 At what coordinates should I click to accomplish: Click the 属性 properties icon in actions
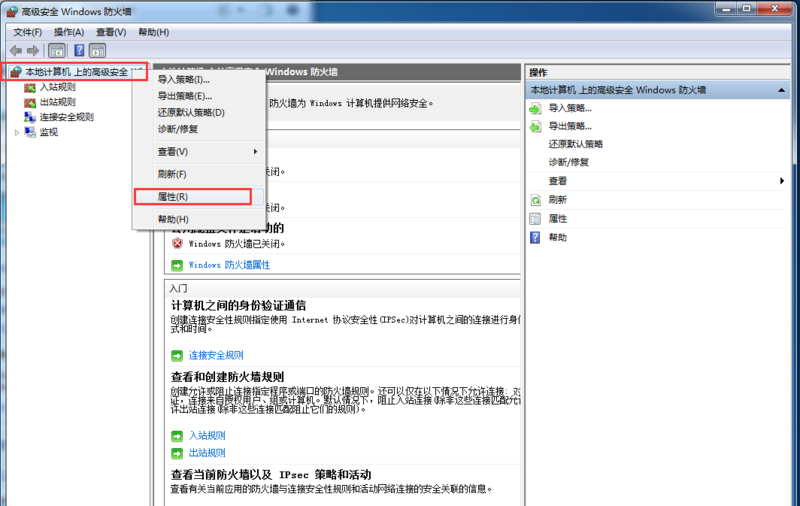pos(535,219)
